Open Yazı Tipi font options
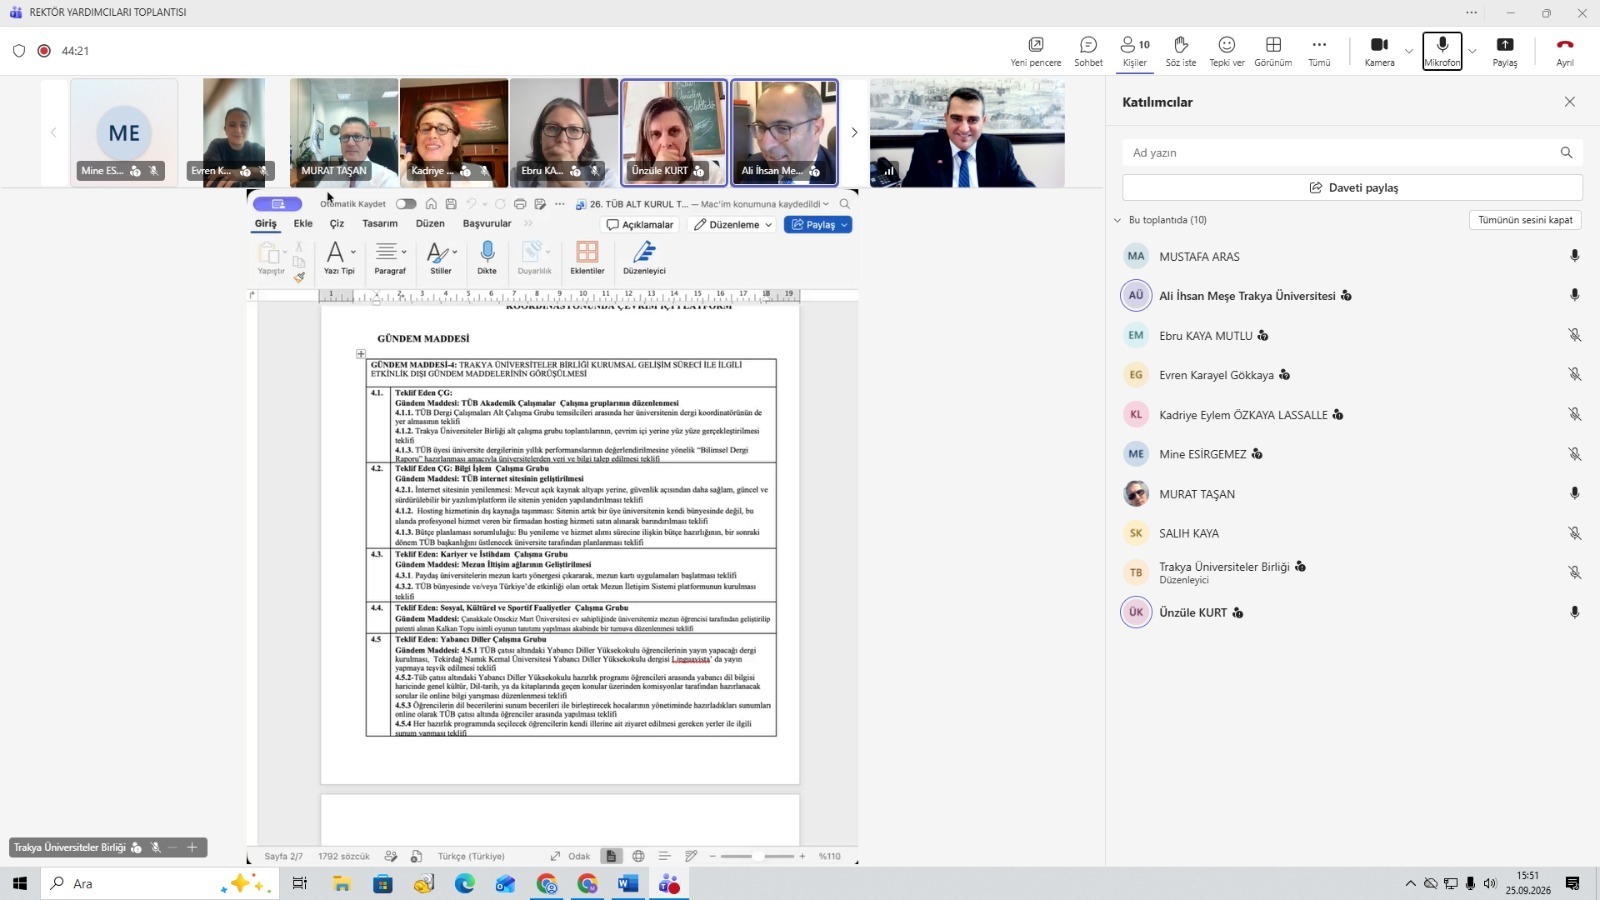 click(x=339, y=257)
